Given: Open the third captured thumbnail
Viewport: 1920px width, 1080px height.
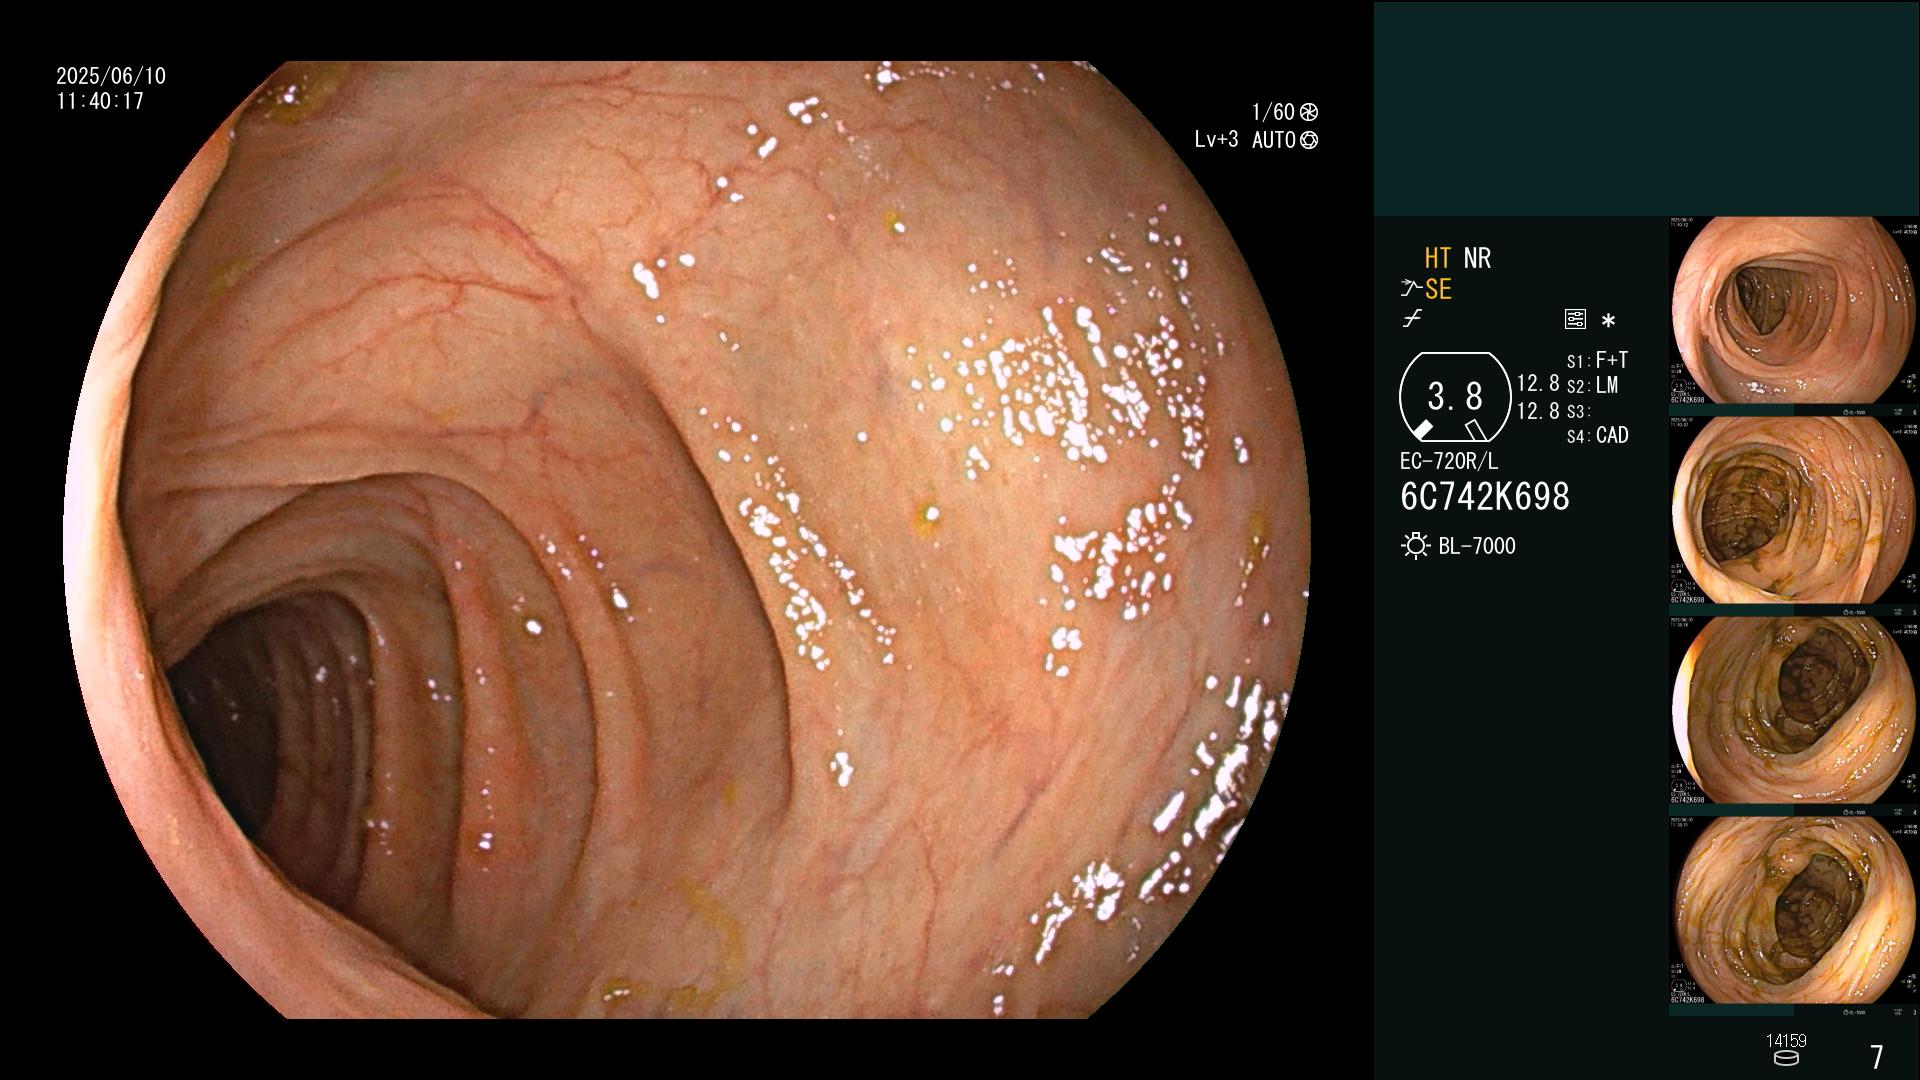Looking at the screenshot, I should pyautogui.click(x=1794, y=711).
